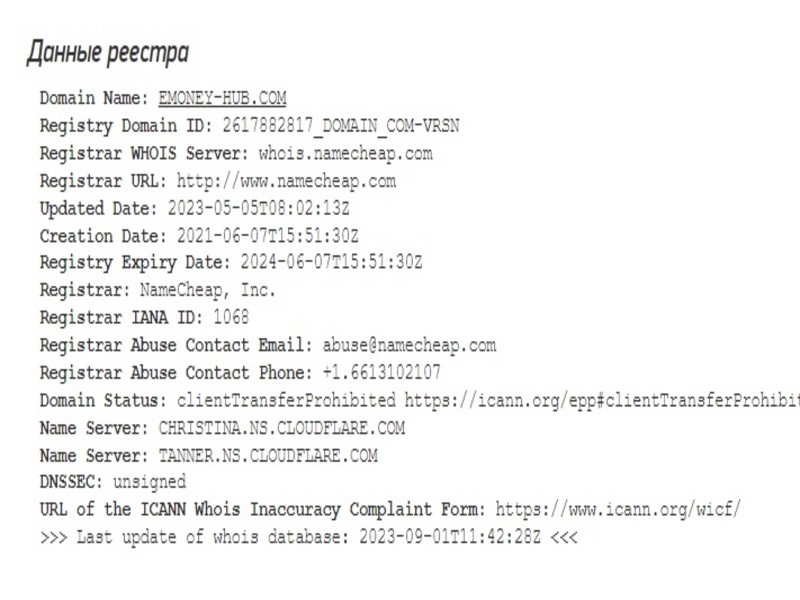Click whois.namecheap.com server text

(x=345, y=154)
